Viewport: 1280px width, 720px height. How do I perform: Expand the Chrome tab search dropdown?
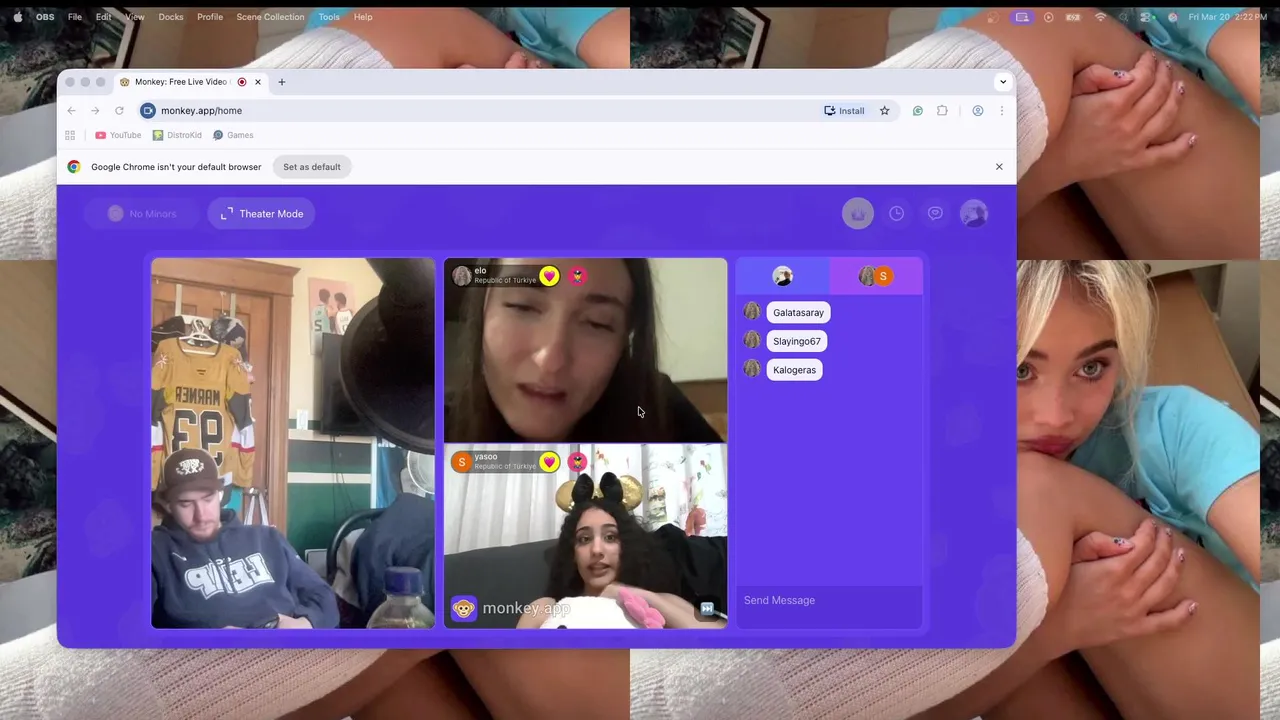[1003, 82]
